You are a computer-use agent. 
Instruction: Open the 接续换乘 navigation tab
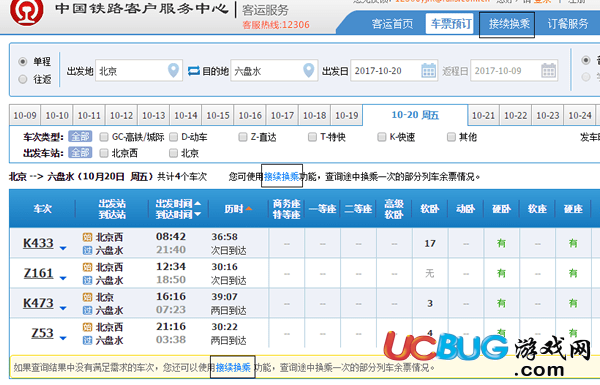pyautogui.click(x=508, y=24)
